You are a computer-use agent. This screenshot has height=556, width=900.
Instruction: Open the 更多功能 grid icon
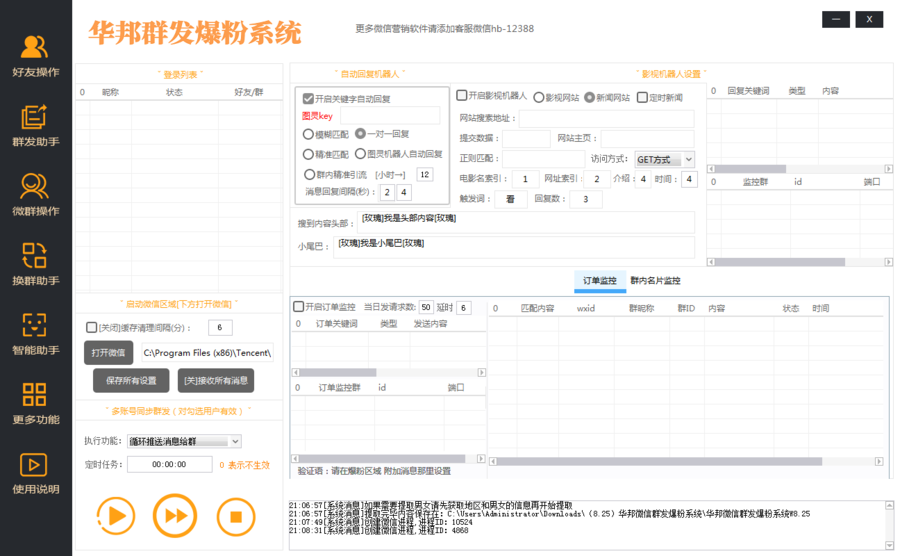tap(34, 395)
